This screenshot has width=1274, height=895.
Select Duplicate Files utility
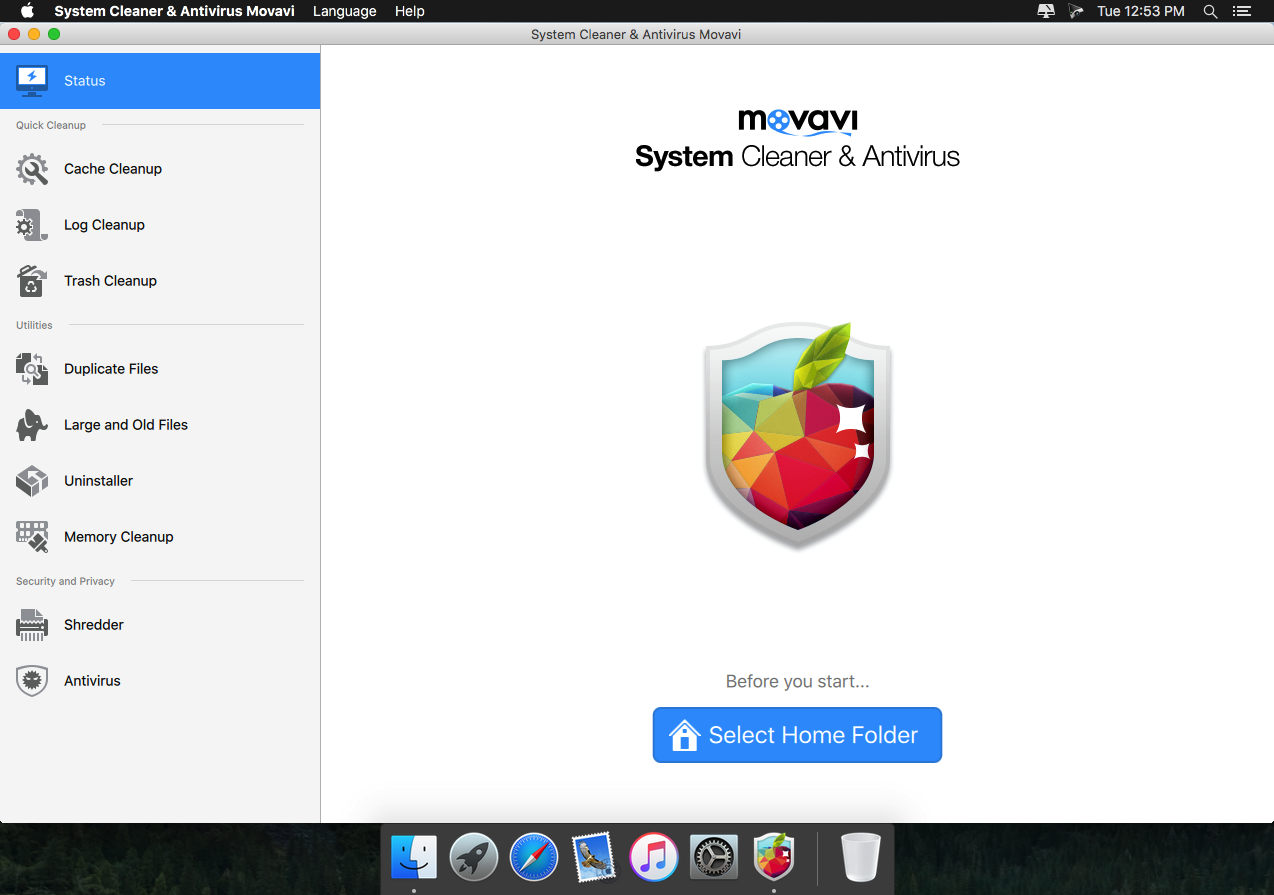pos(160,369)
